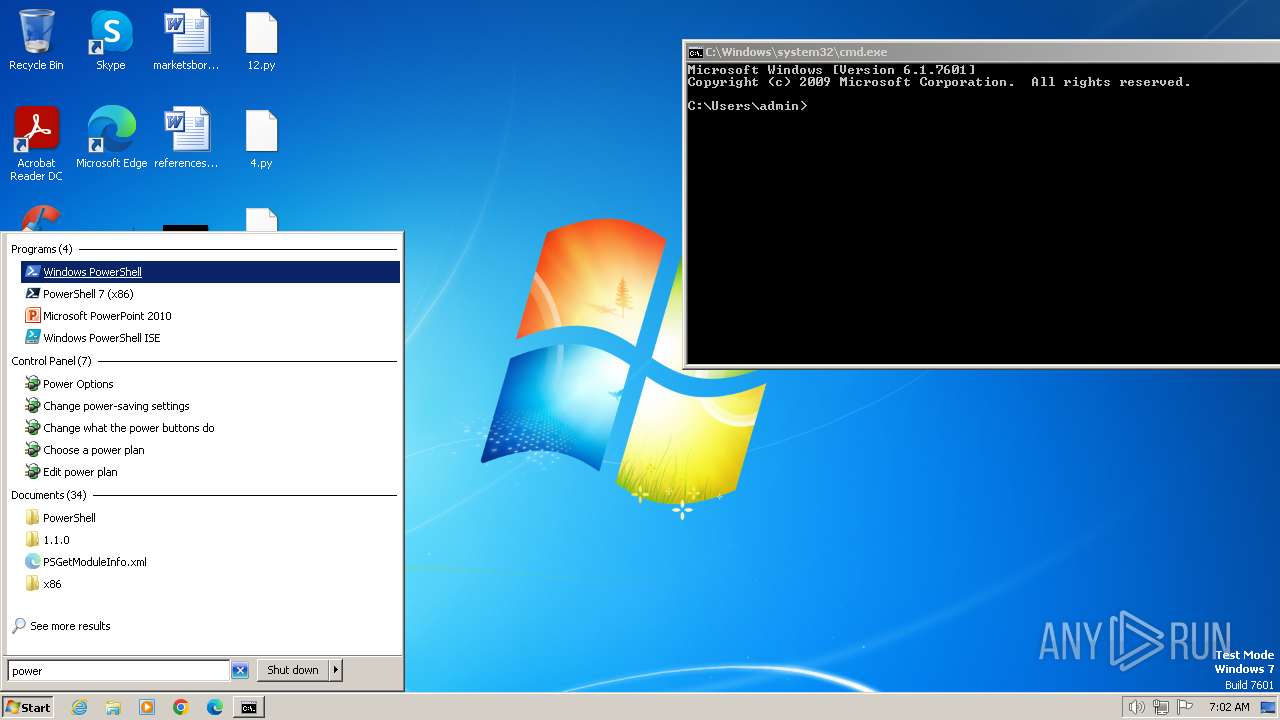The image size is (1280, 720).
Task: Select the 12.py file on desktop
Action: (261, 40)
